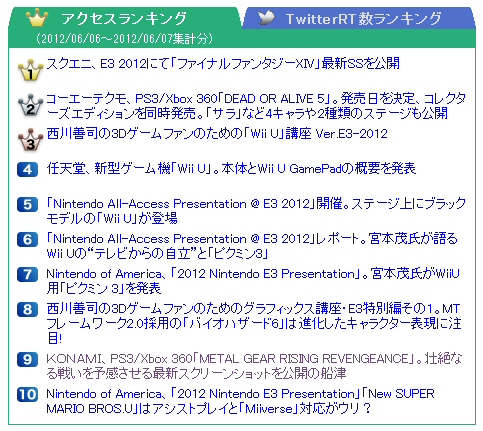
Task: Switch to the TwitterRT数ランキング tab
Action: [x=359, y=18]
